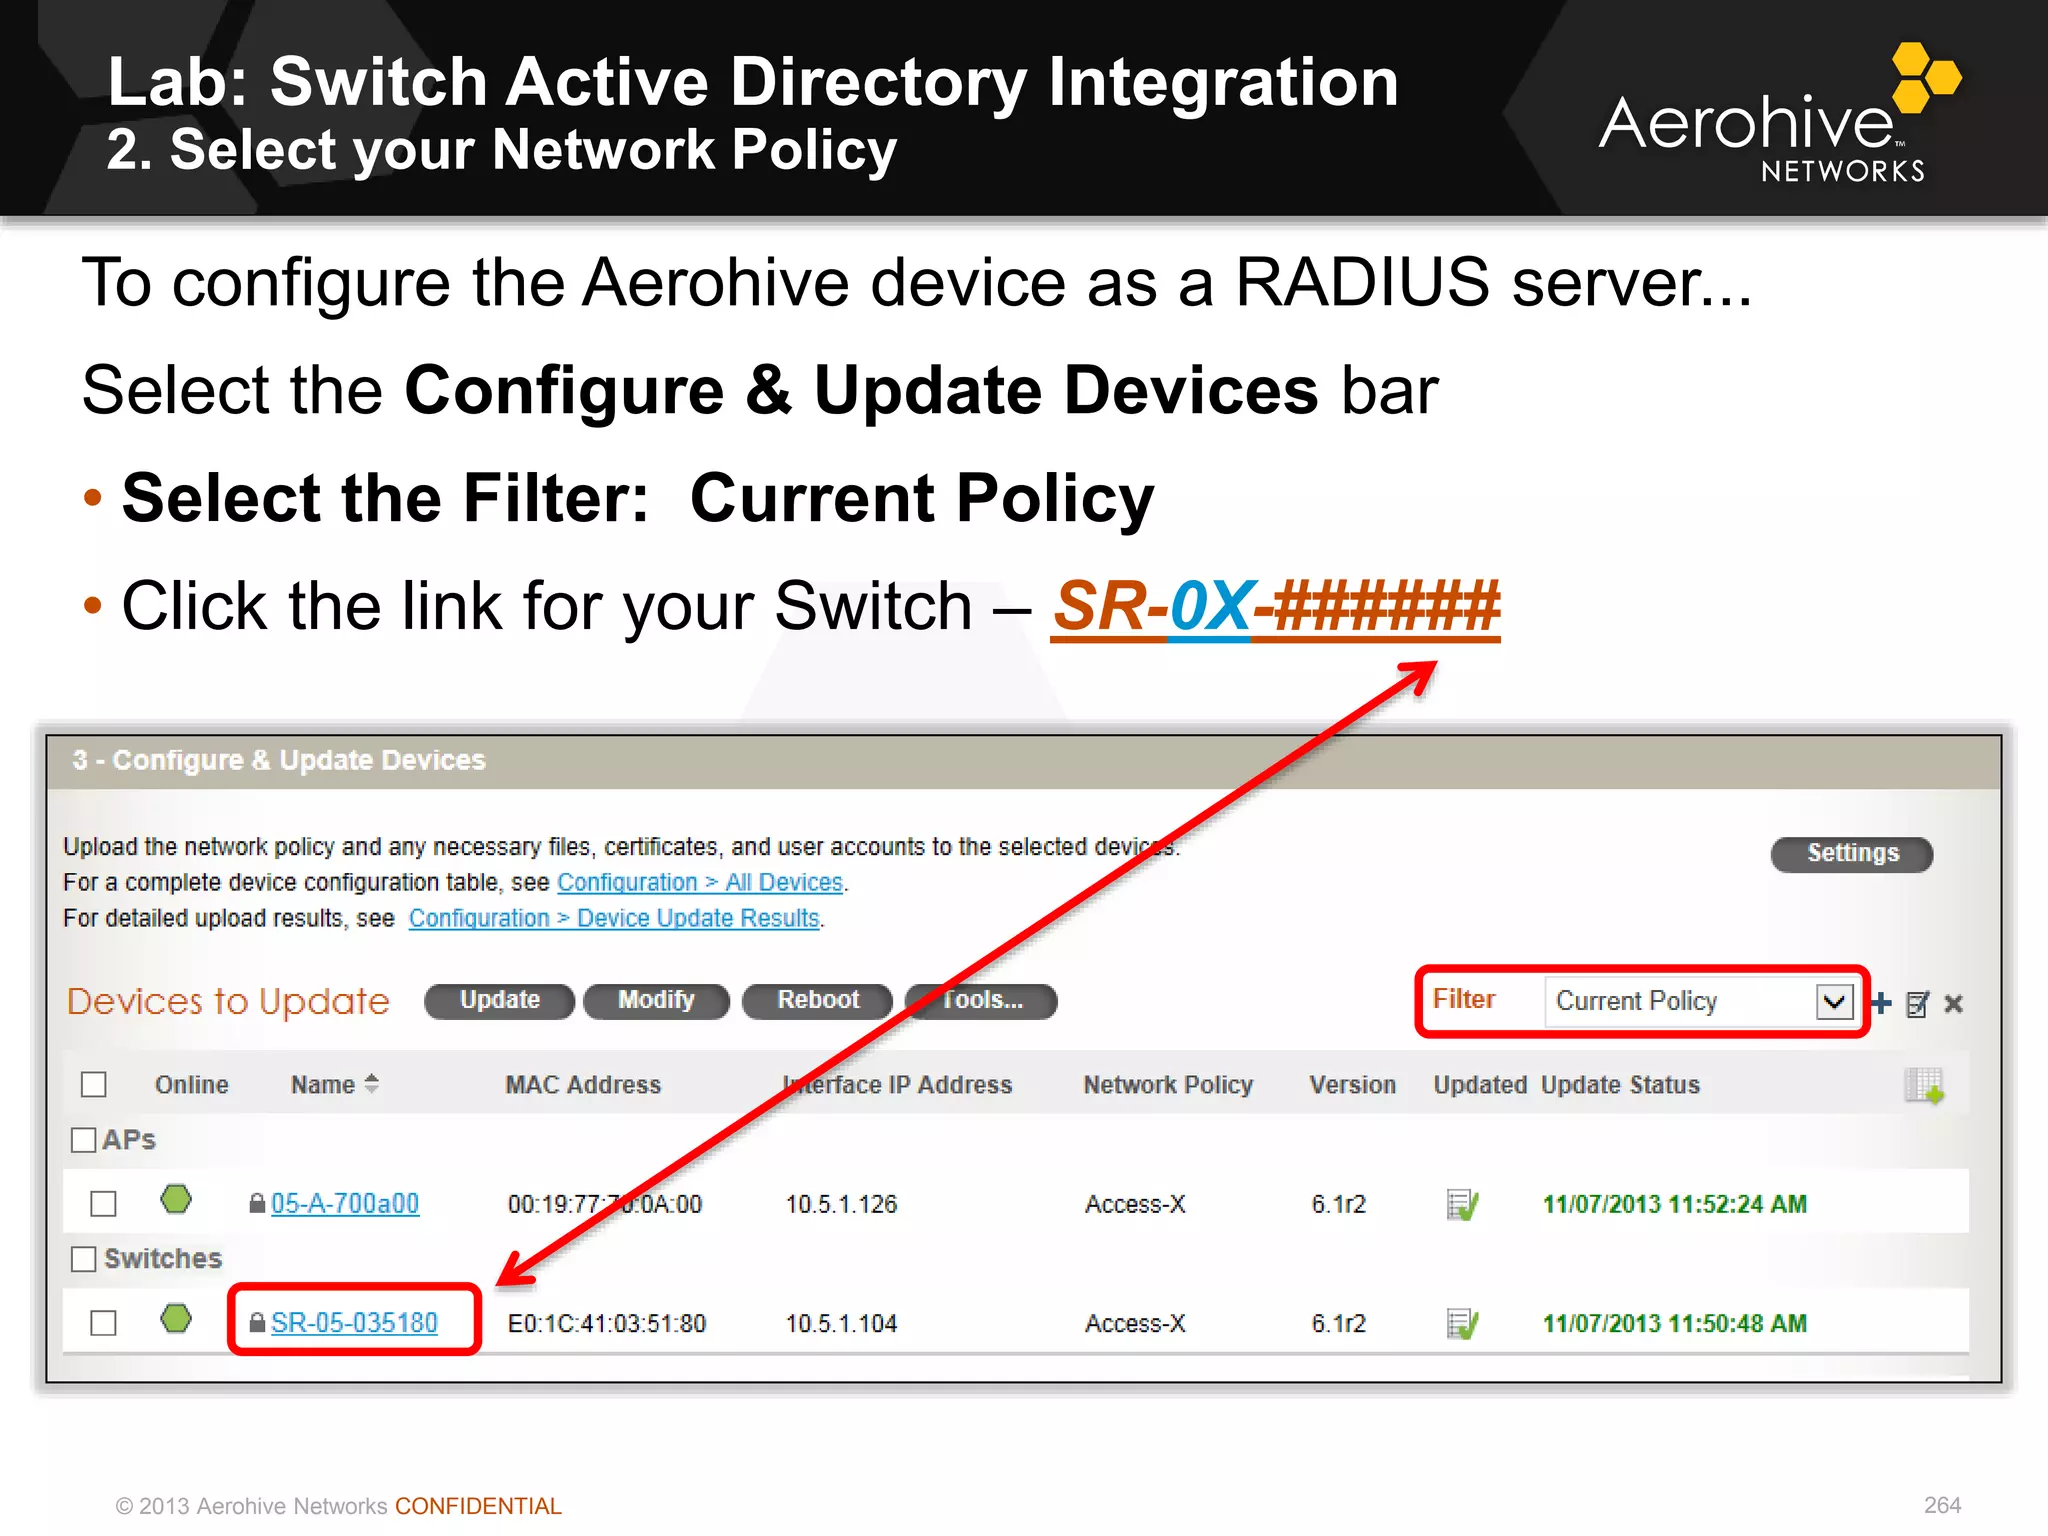Click the green online status icon for SR-05-035180
2048x1536 pixels.
(x=176, y=1319)
